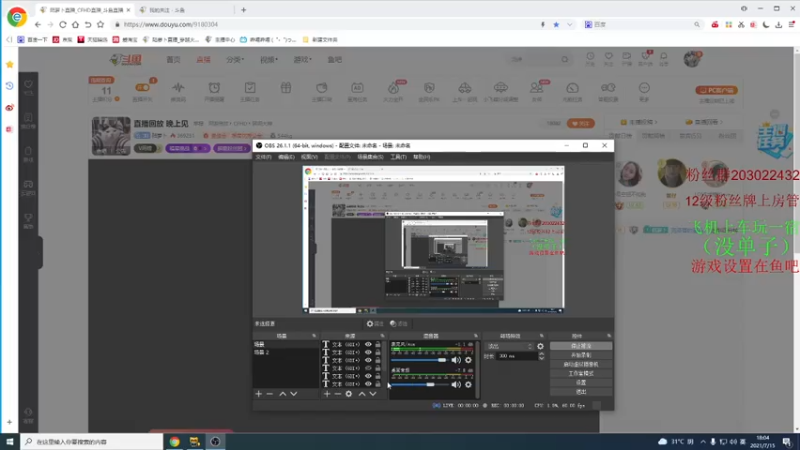The height and width of the screenshot is (450, 800).
Task: Expand the address bar dropdown chevron beside the star
Action: [569, 24]
